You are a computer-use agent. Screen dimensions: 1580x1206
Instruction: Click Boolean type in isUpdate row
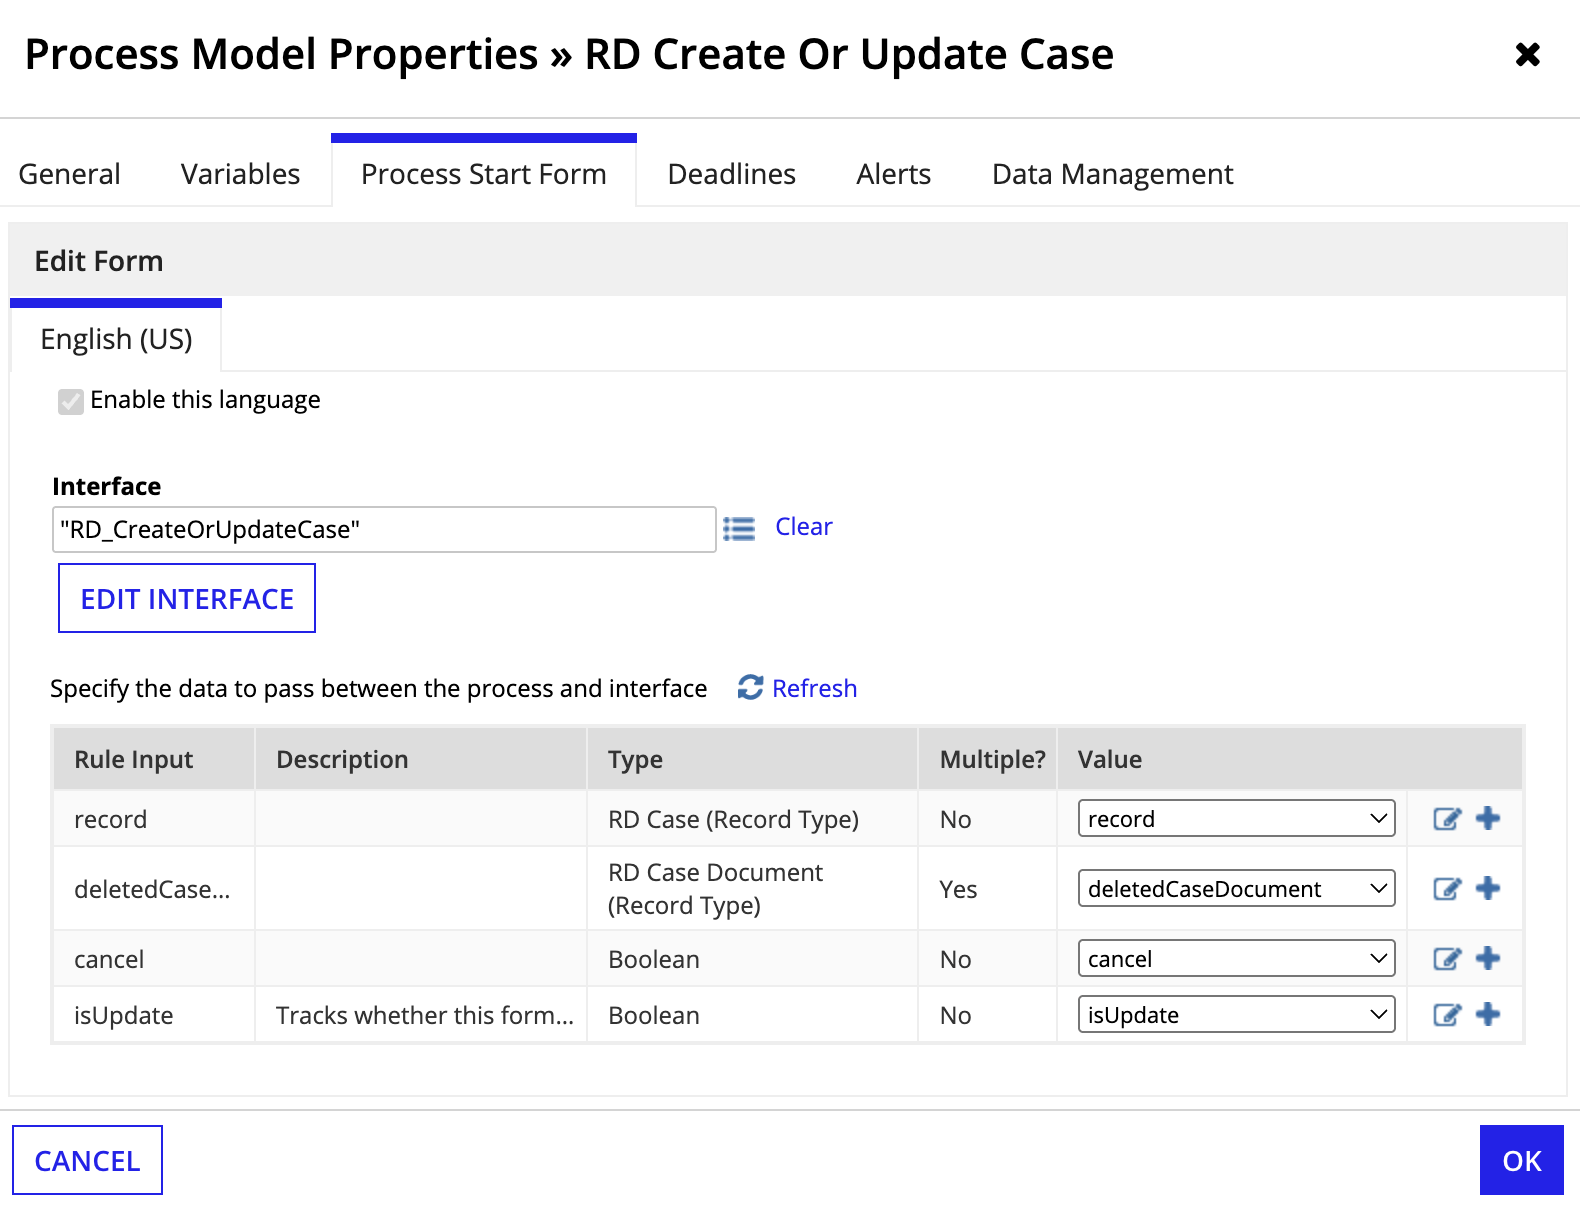pyautogui.click(x=654, y=1016)
